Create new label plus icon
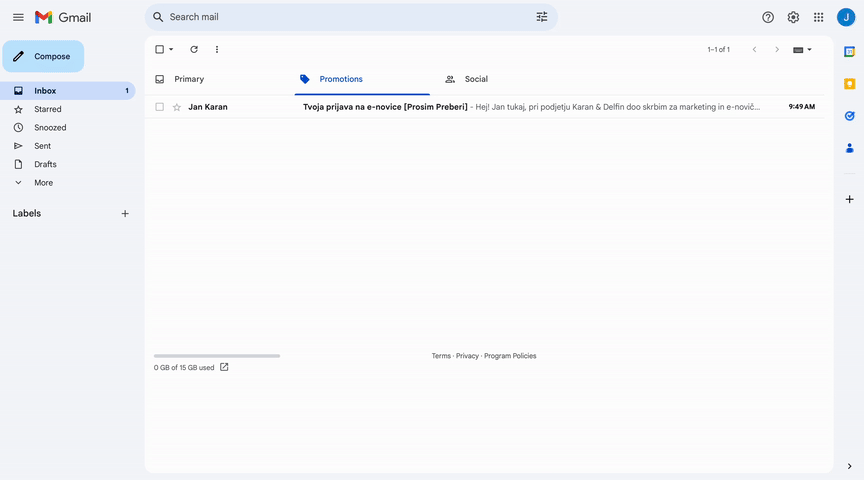The width and height of the screenshot is (864, 480). point(125,214)
